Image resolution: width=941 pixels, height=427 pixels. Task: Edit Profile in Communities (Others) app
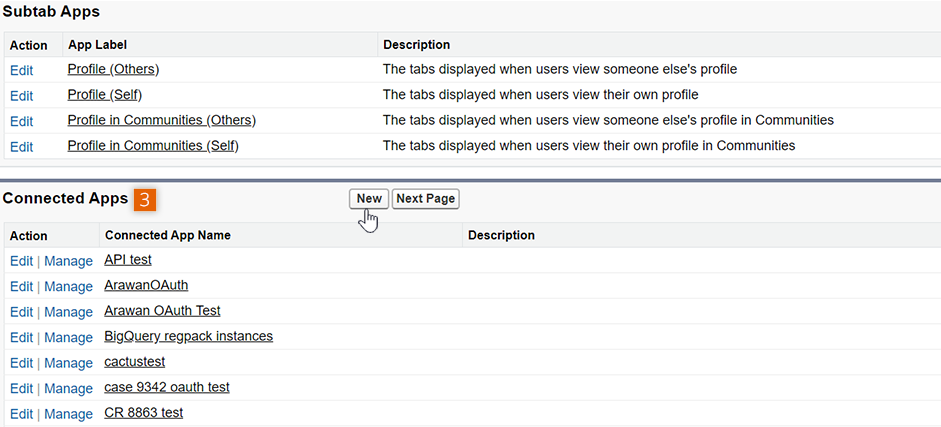click(x=22, y=122)
